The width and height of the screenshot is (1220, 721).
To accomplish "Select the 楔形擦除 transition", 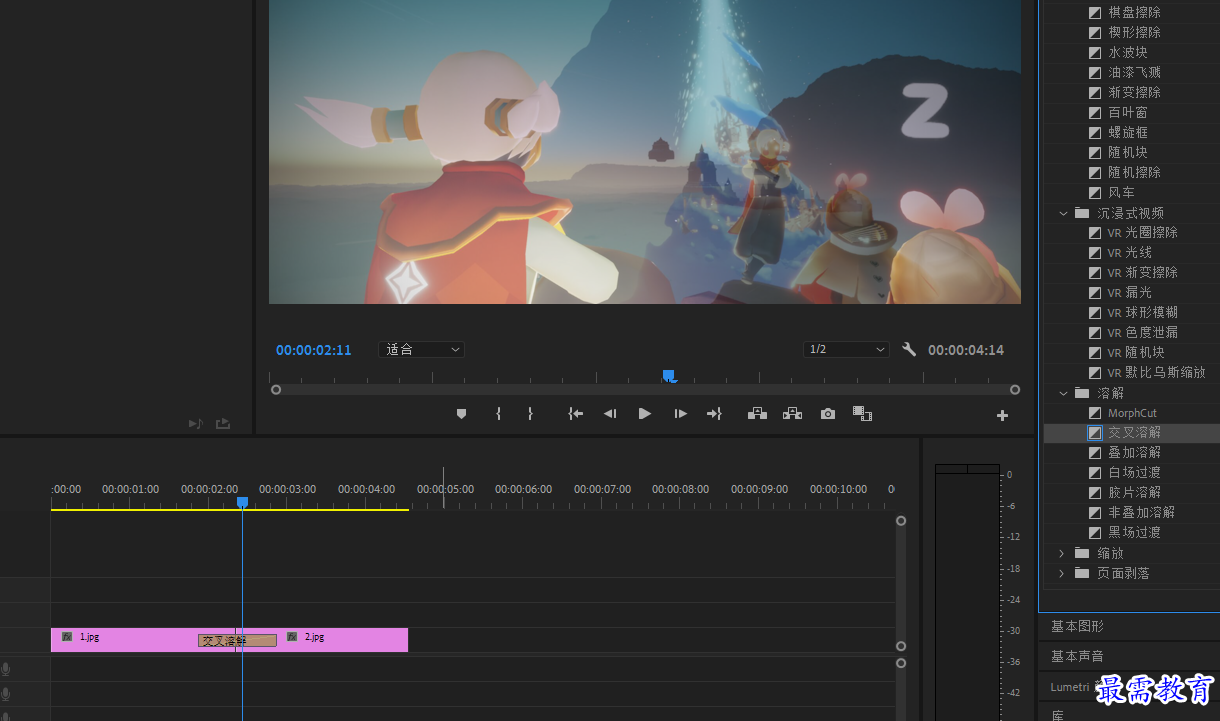I will pyautogui.click(x=1134, y=32).
